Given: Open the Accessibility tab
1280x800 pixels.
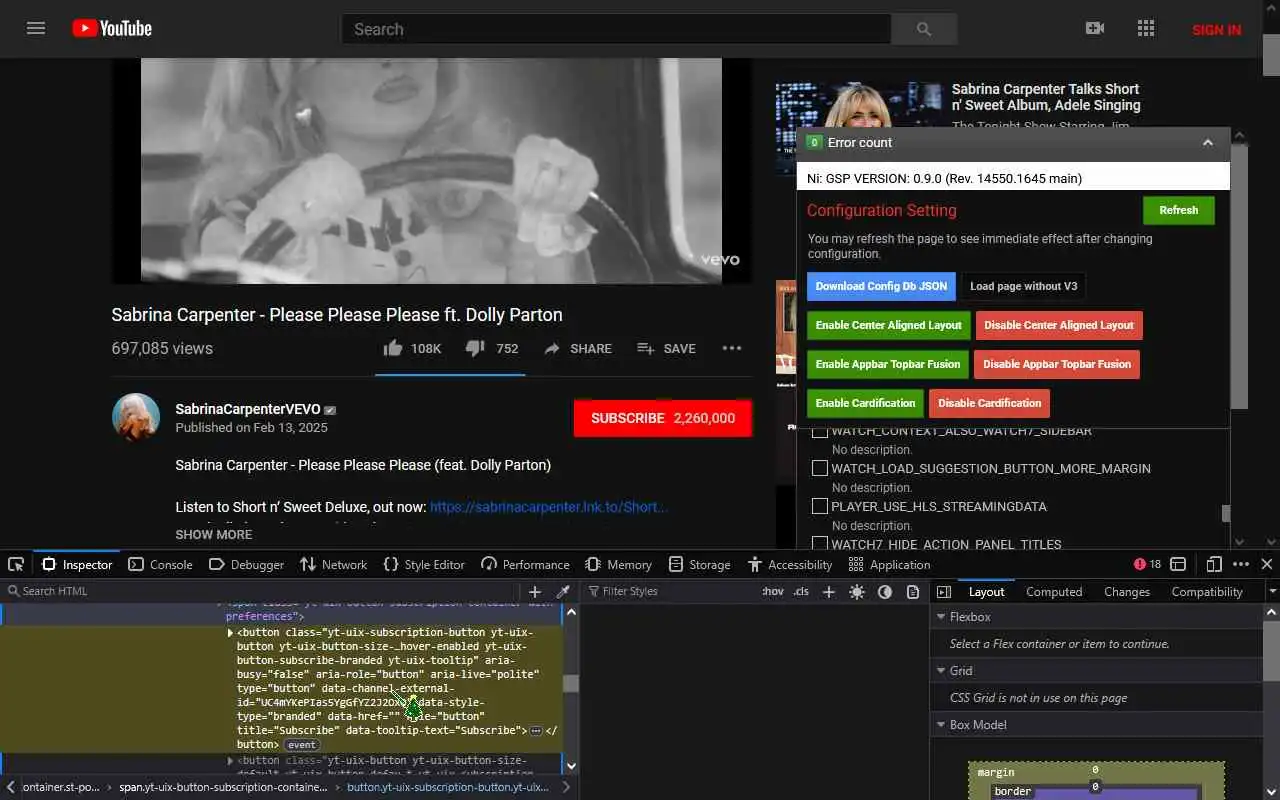Looking at the screenshot, I should pyautogui.click(x=790, y=564).
